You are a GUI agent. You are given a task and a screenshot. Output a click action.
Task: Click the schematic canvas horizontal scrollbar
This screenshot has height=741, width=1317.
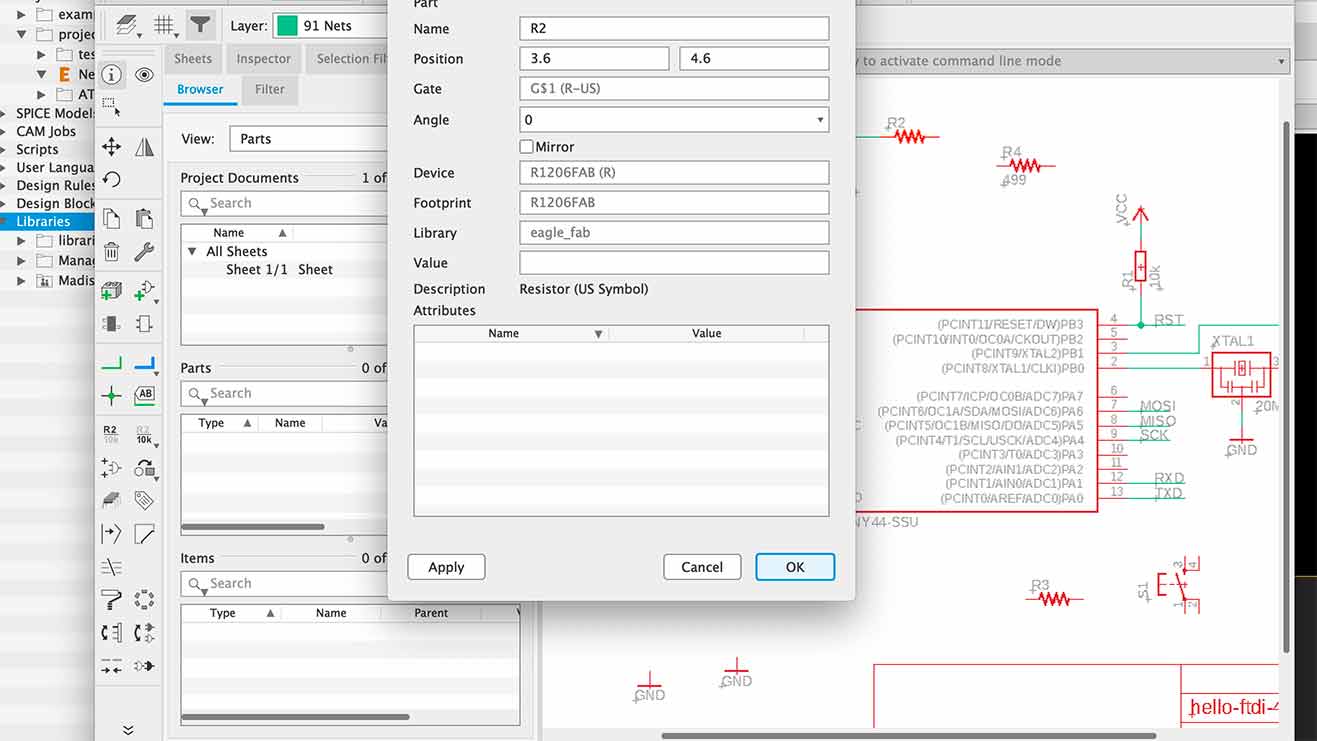(908, 736)
